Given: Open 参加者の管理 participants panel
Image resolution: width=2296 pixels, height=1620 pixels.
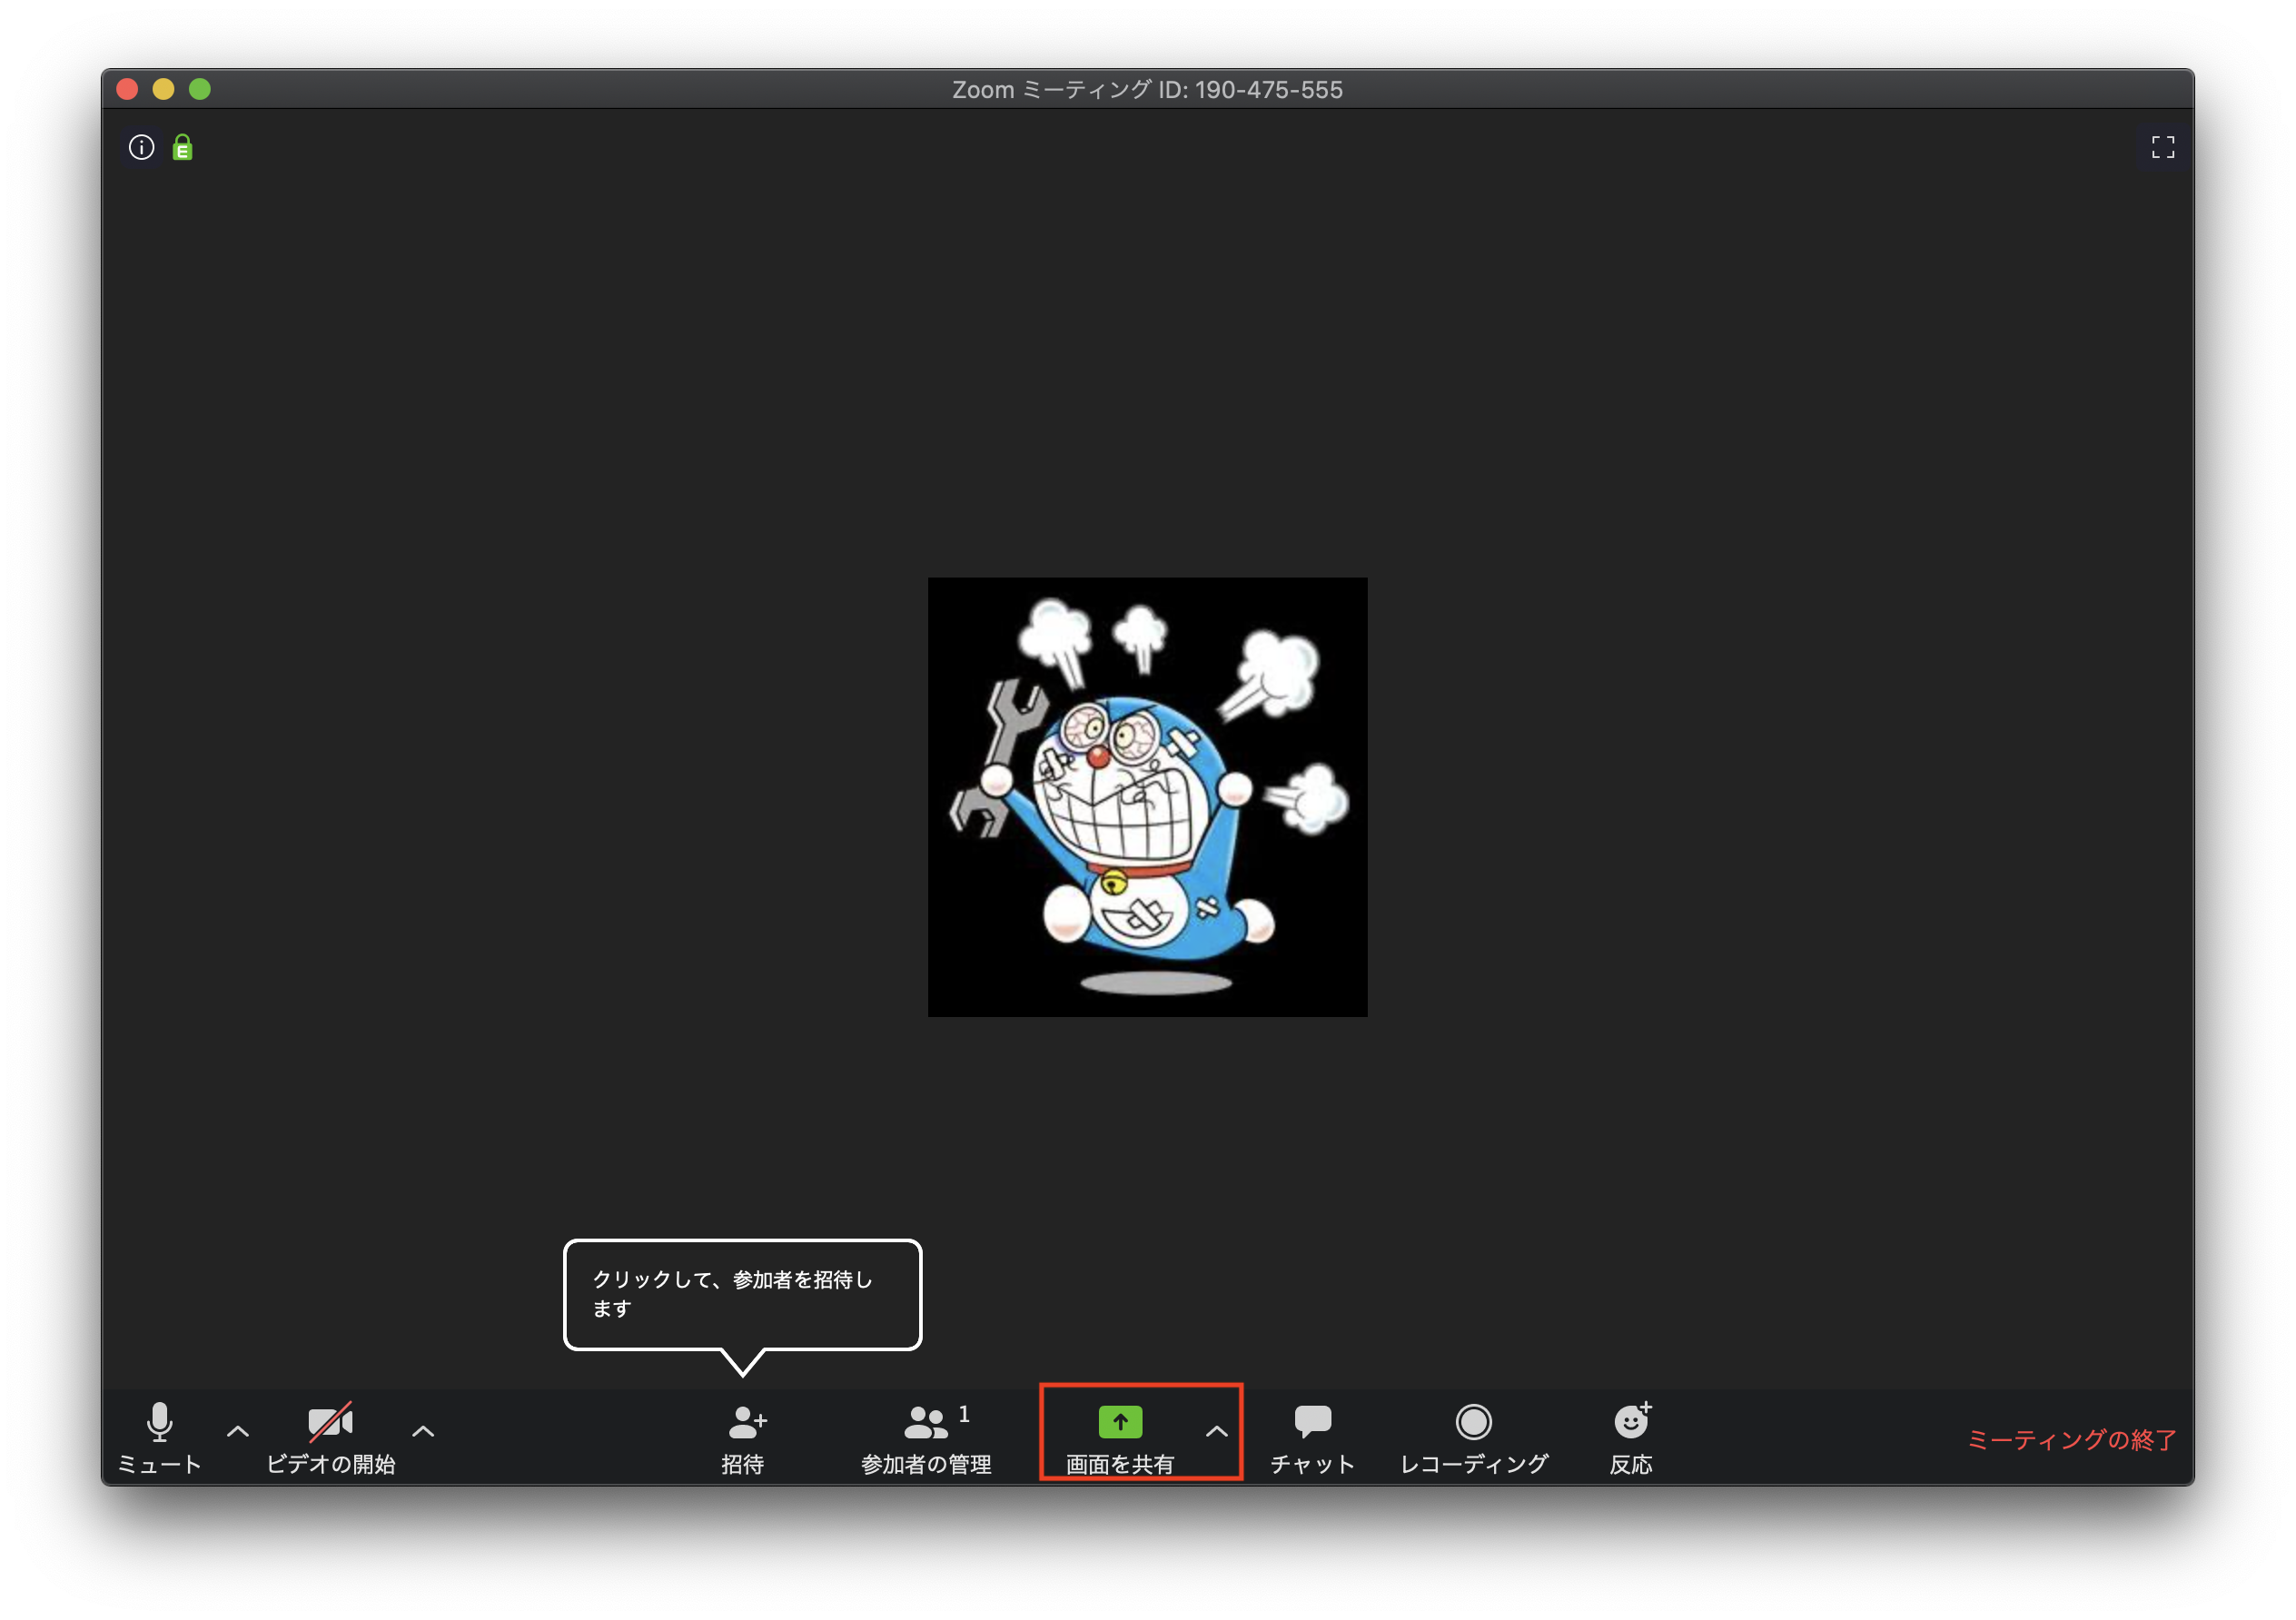Looking at the screenshot, I should (927, 1438).
